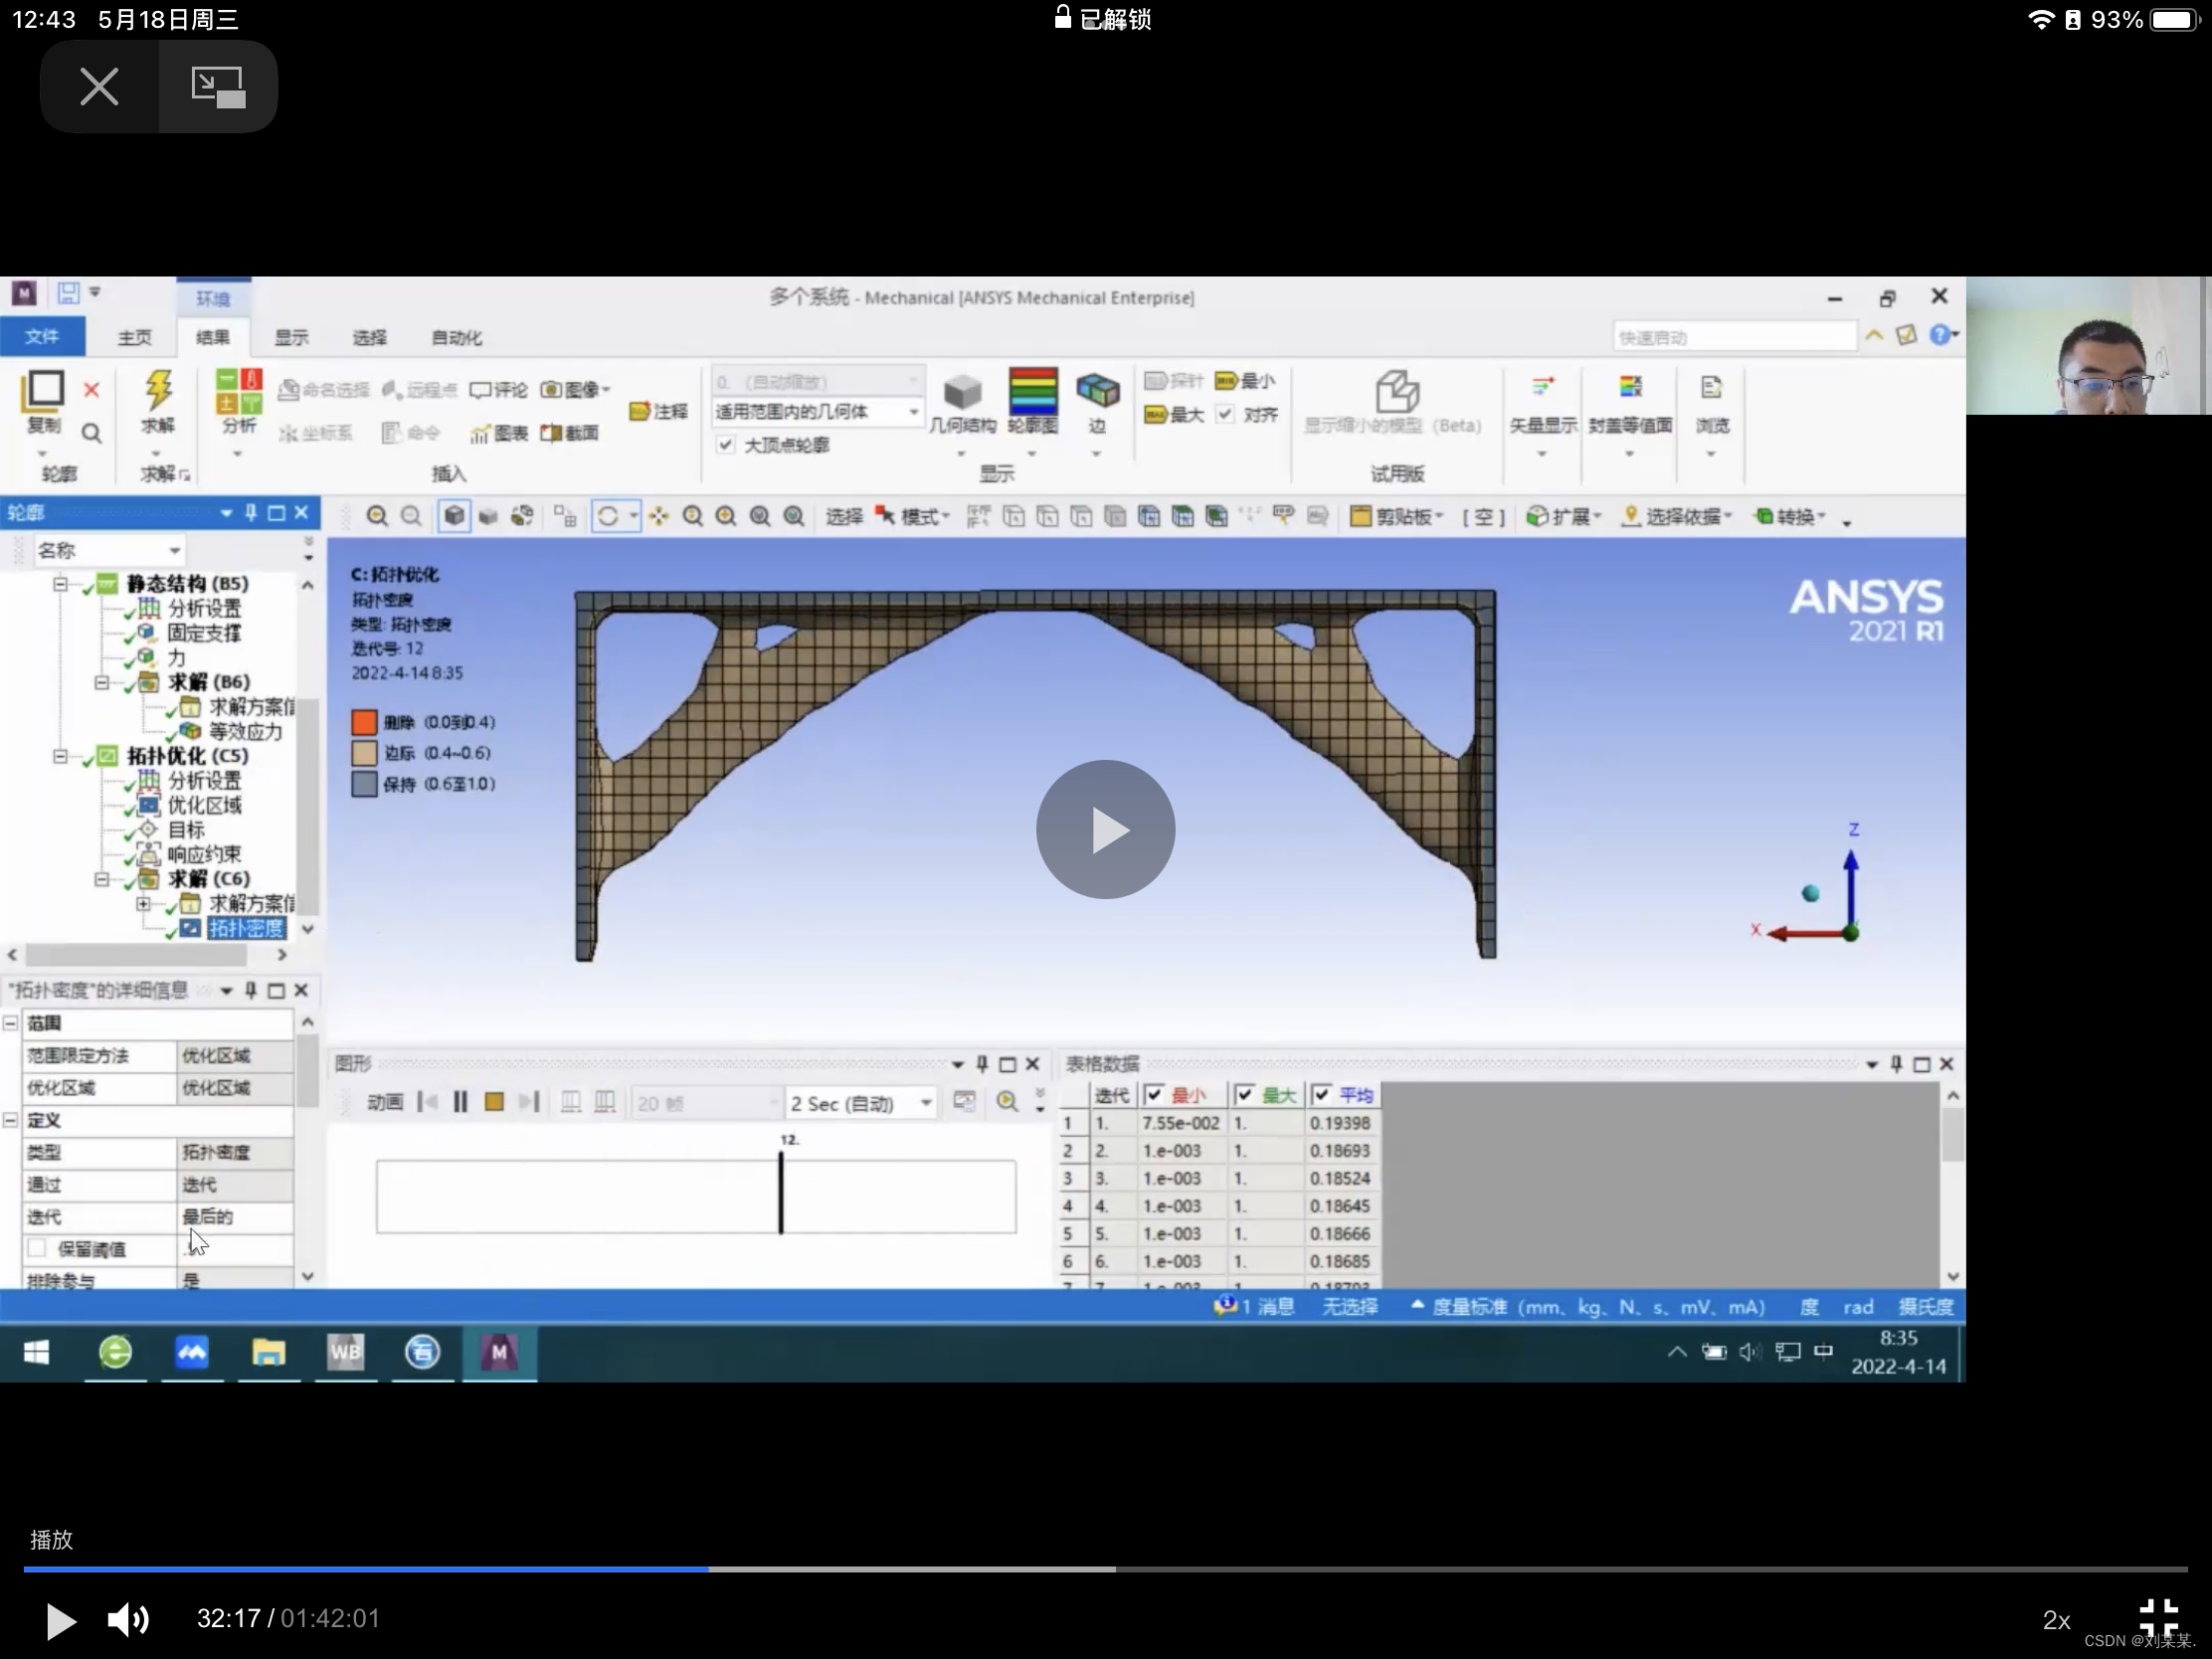Enable the Retained Threshold checkbox

[x=38, y=1248]
